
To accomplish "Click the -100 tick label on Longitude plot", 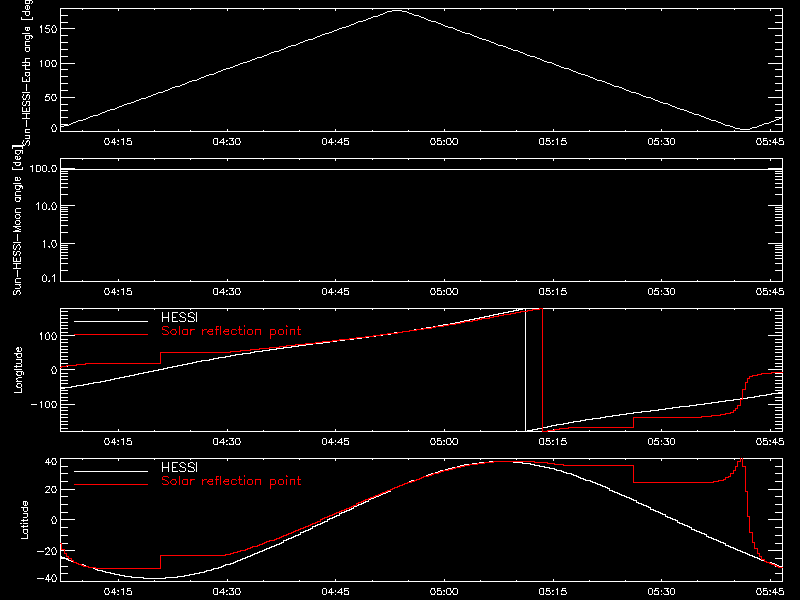I will tap(43, 404).
